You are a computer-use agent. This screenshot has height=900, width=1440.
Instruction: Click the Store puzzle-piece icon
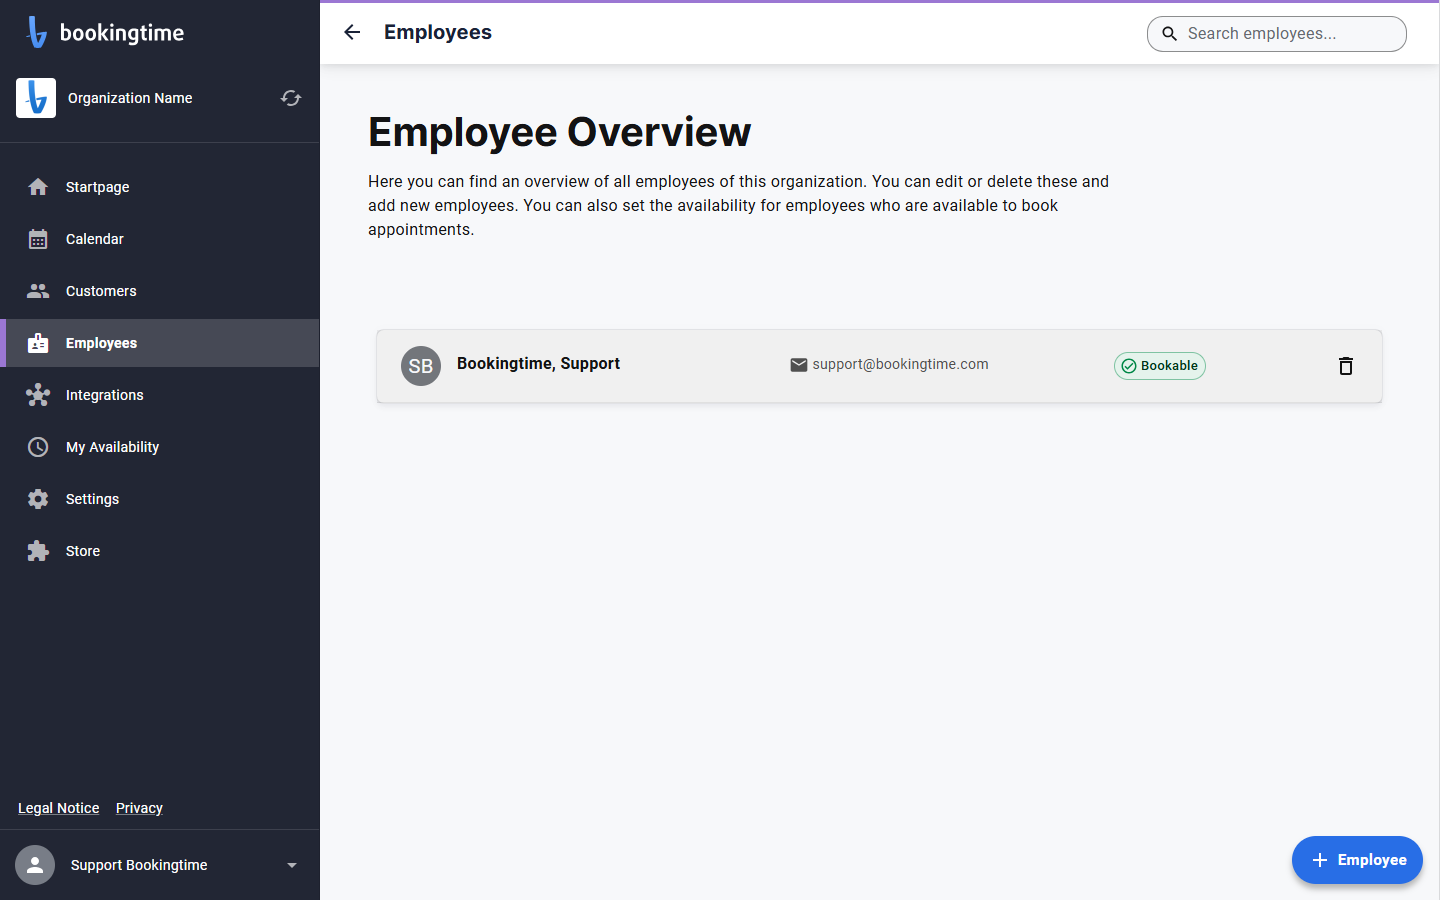tap(38, 551)
